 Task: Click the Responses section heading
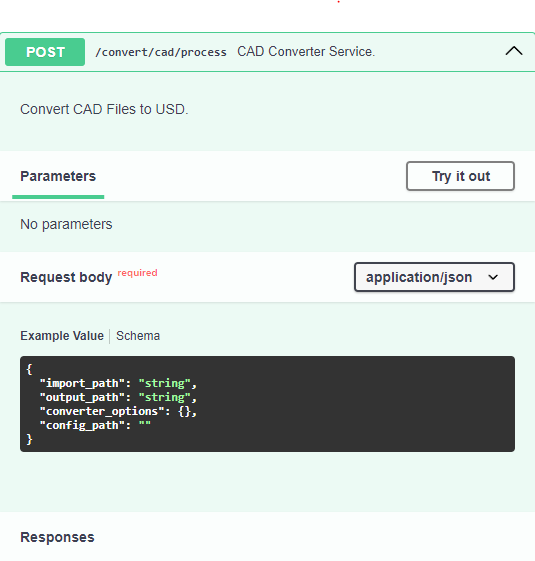57,537
